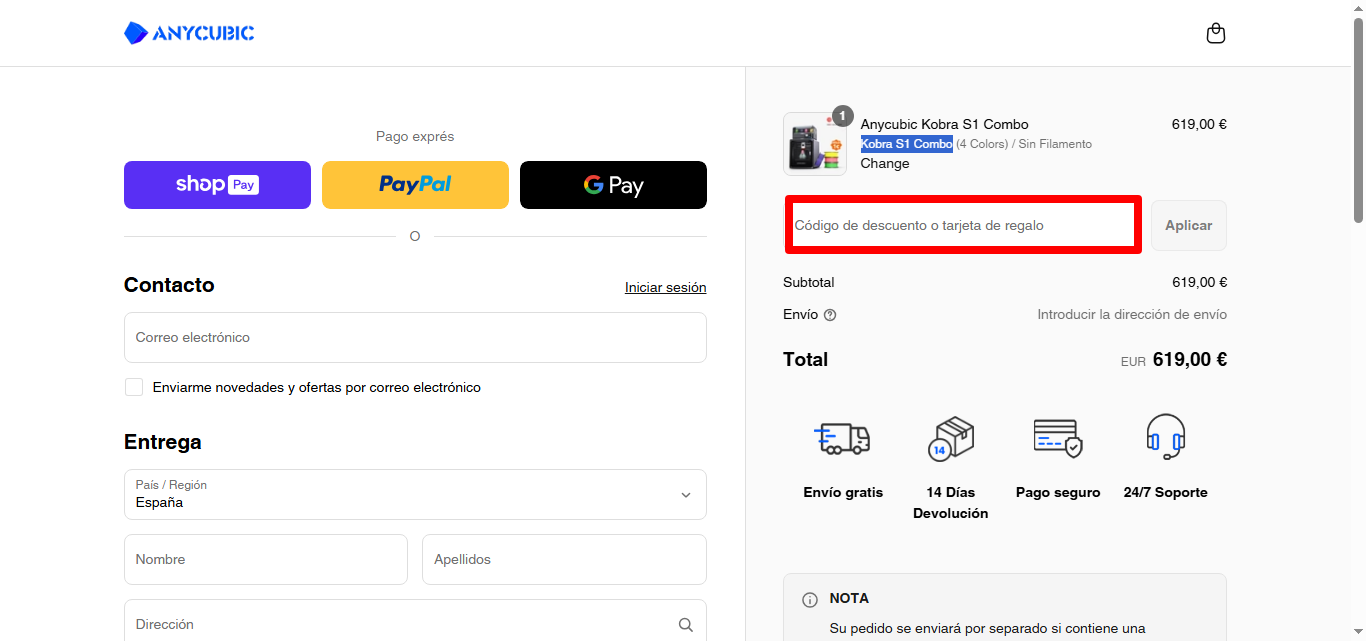The image size is (1366, 641).
Task: Focus the Apellidos field
Action: (564, 559)
